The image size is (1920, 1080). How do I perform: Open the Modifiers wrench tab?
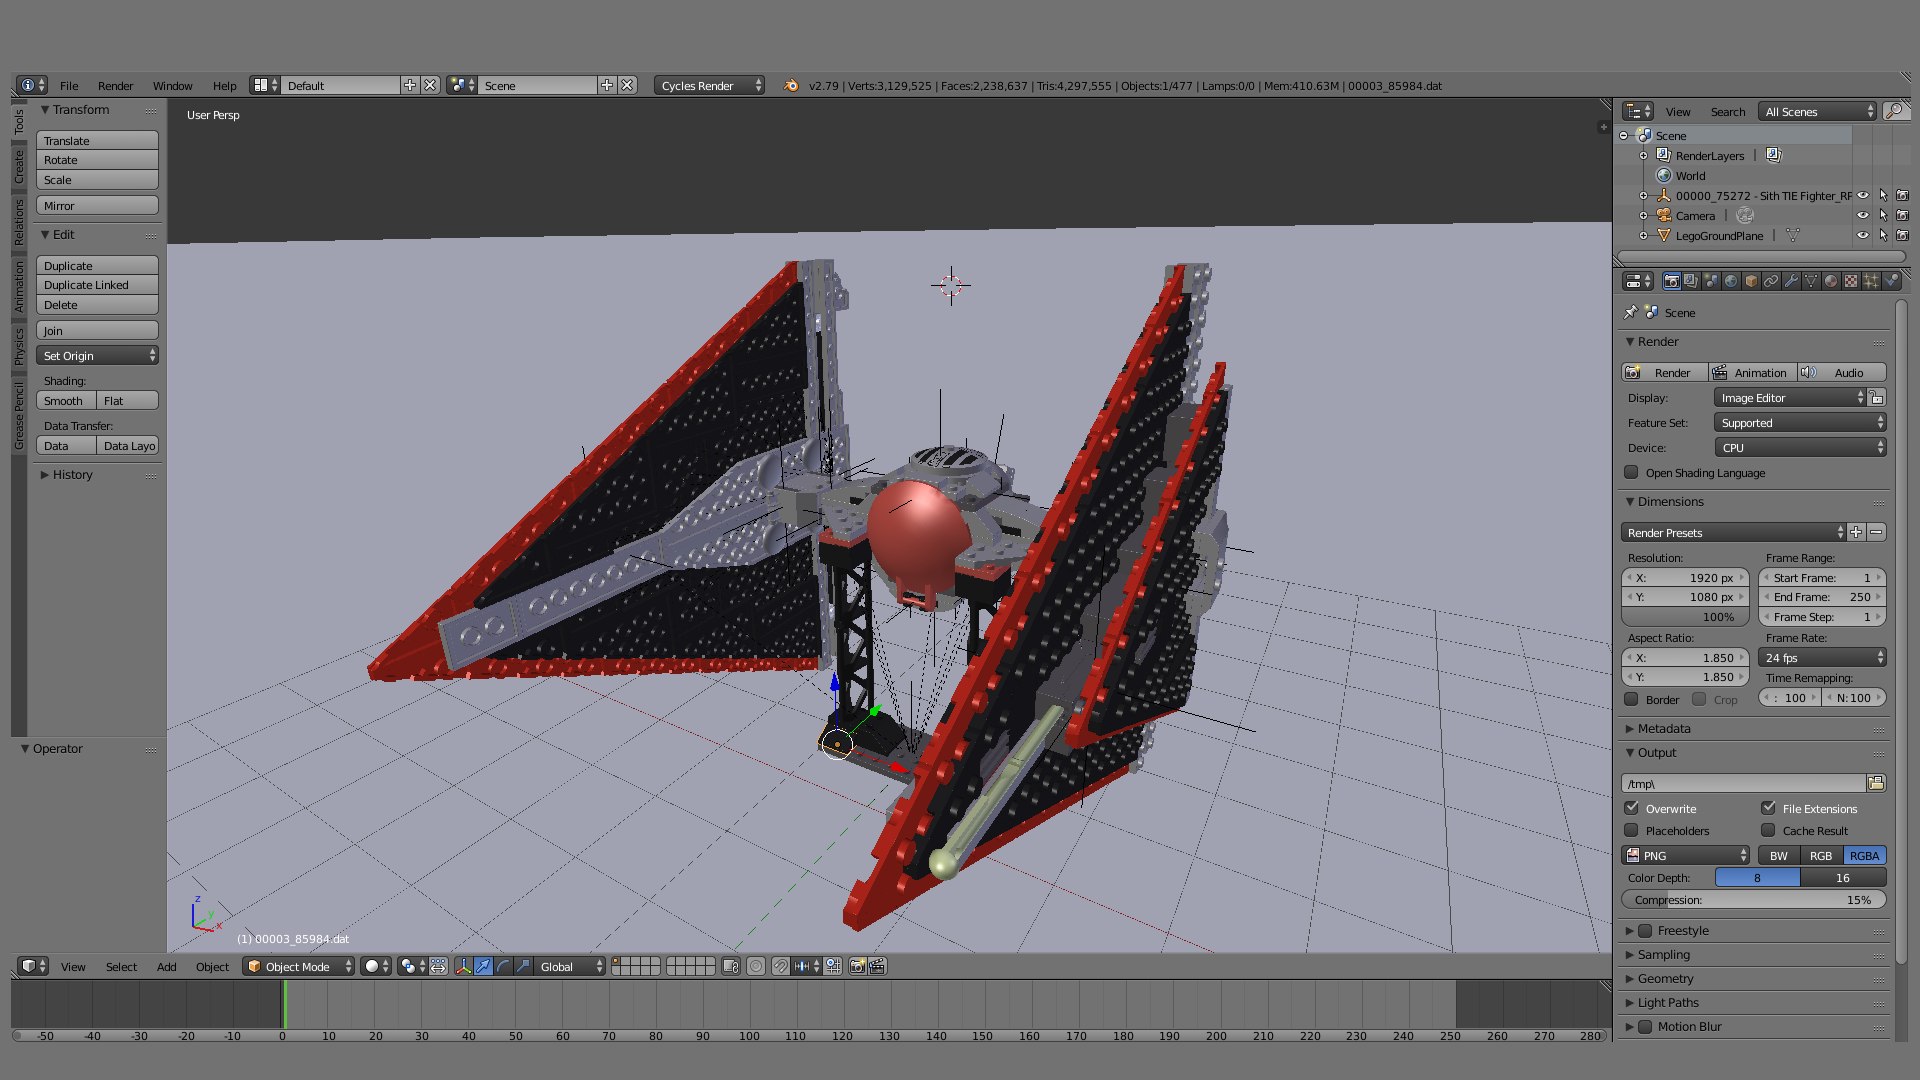click(1791, 281)
